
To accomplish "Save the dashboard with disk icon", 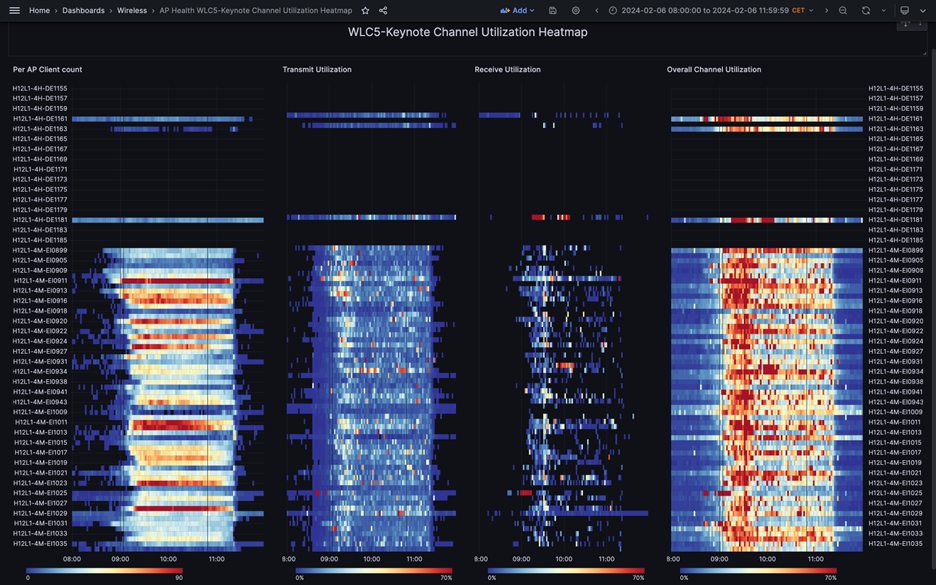I will (x=553, y=11).
